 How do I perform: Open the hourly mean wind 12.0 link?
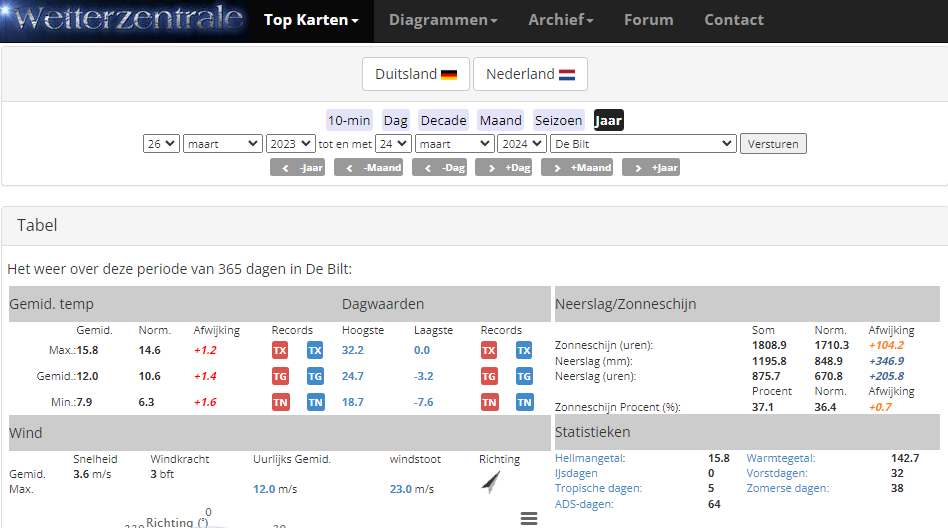264,489
